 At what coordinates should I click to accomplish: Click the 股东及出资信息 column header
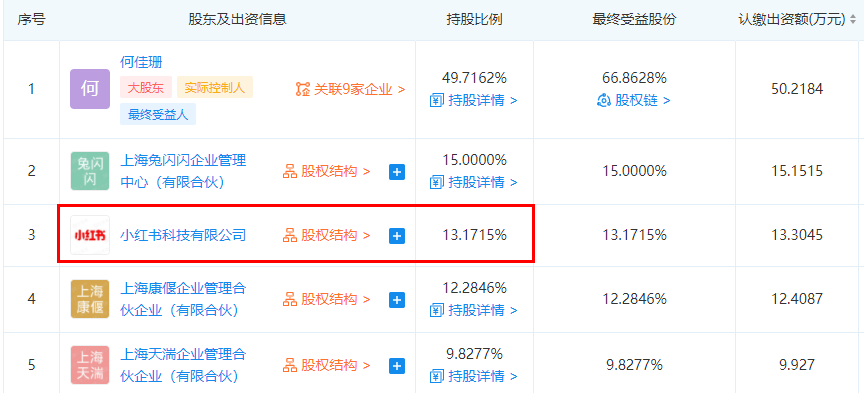point(237,20)
